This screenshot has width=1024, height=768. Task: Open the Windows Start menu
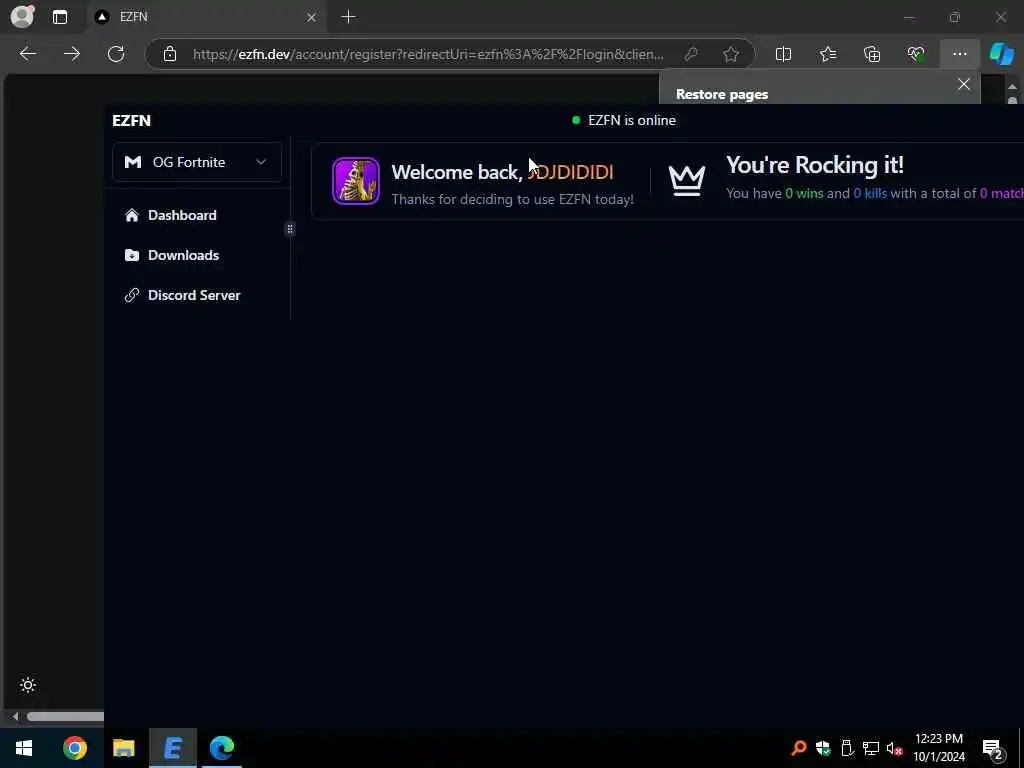tap(24, 748)
